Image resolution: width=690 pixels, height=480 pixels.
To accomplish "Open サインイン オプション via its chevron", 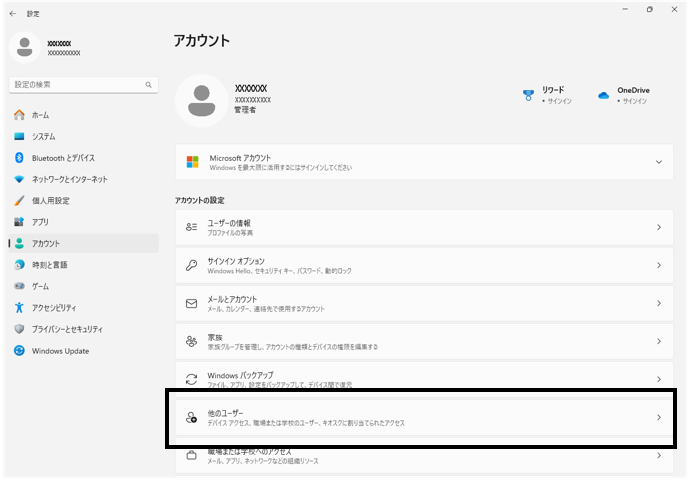I will point(658,265).
